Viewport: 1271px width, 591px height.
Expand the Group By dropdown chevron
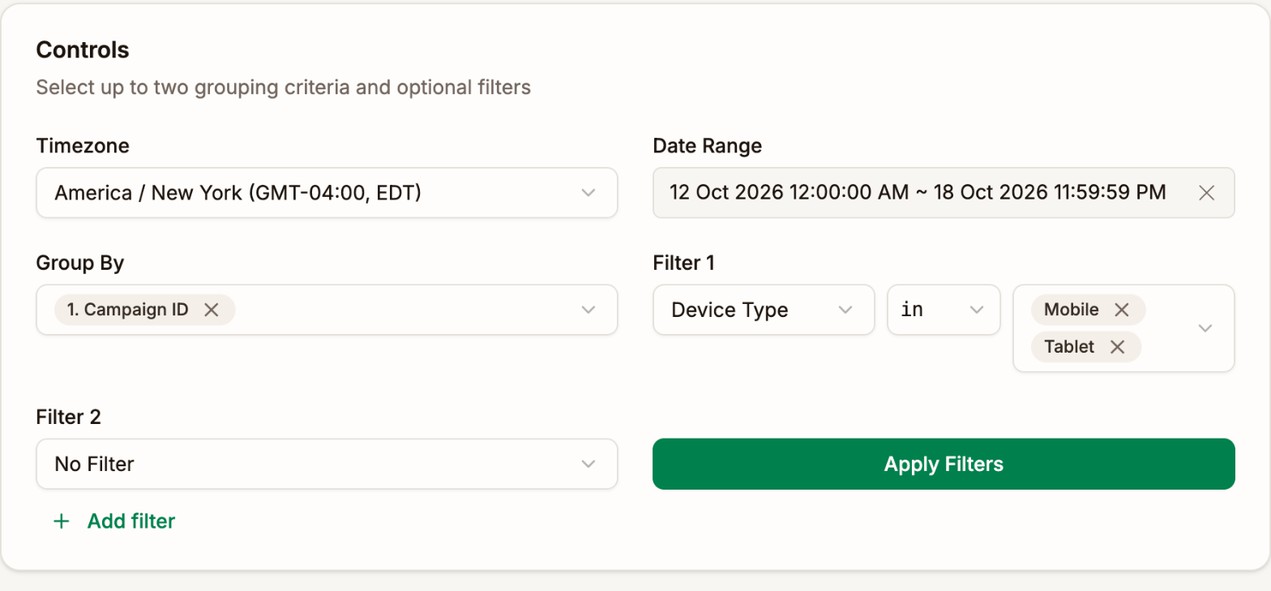[588, 310]
